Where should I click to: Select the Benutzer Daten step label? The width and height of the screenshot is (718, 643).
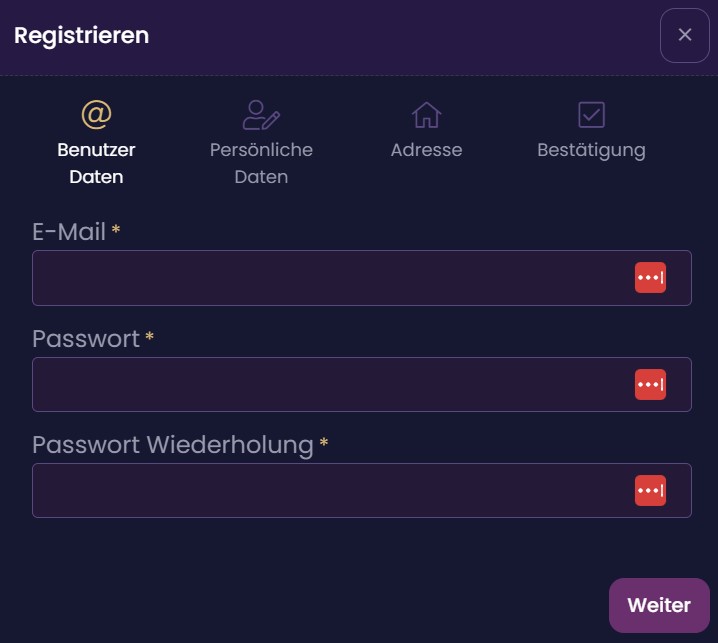coord(96,163)
